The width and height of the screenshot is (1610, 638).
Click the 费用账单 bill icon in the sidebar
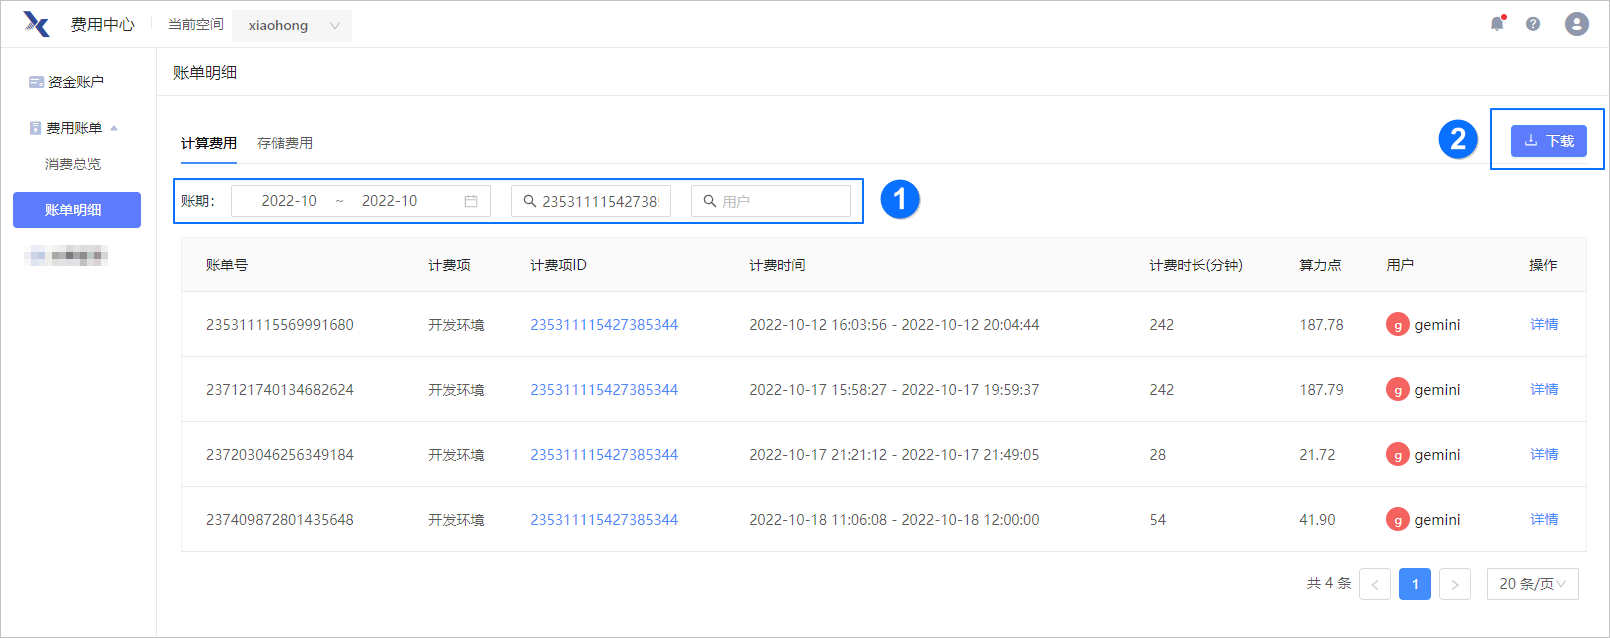(x=36, y=128)
